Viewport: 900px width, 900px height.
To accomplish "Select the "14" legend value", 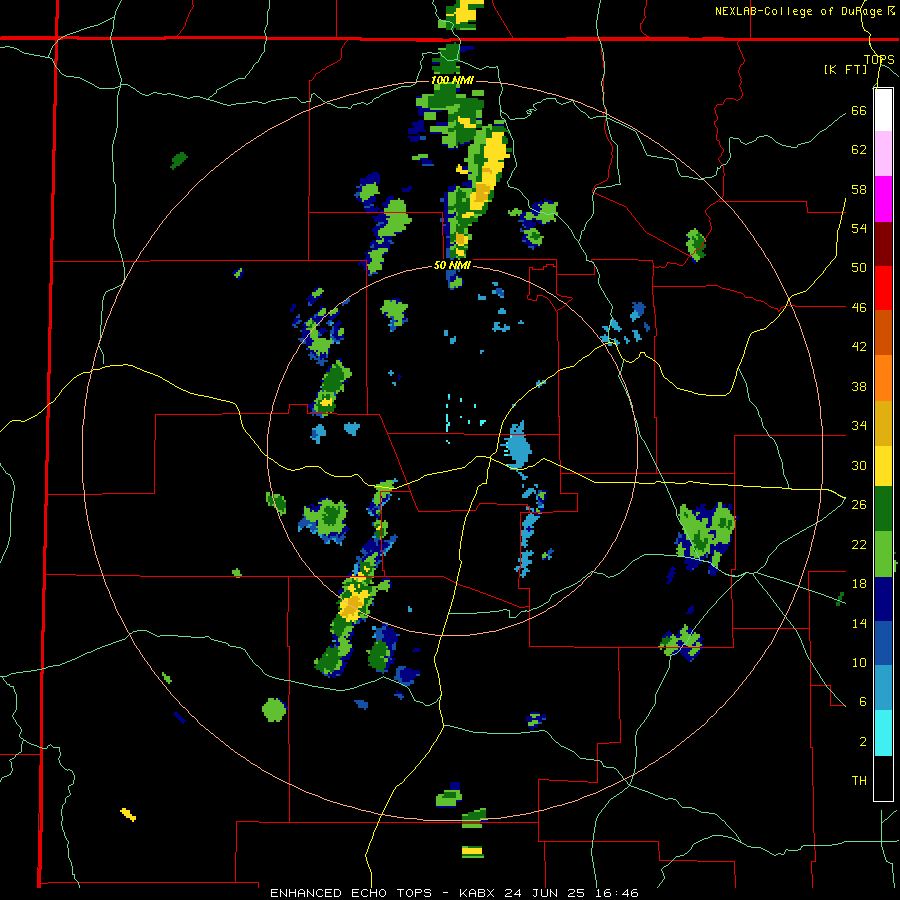I will pos(859,623).
